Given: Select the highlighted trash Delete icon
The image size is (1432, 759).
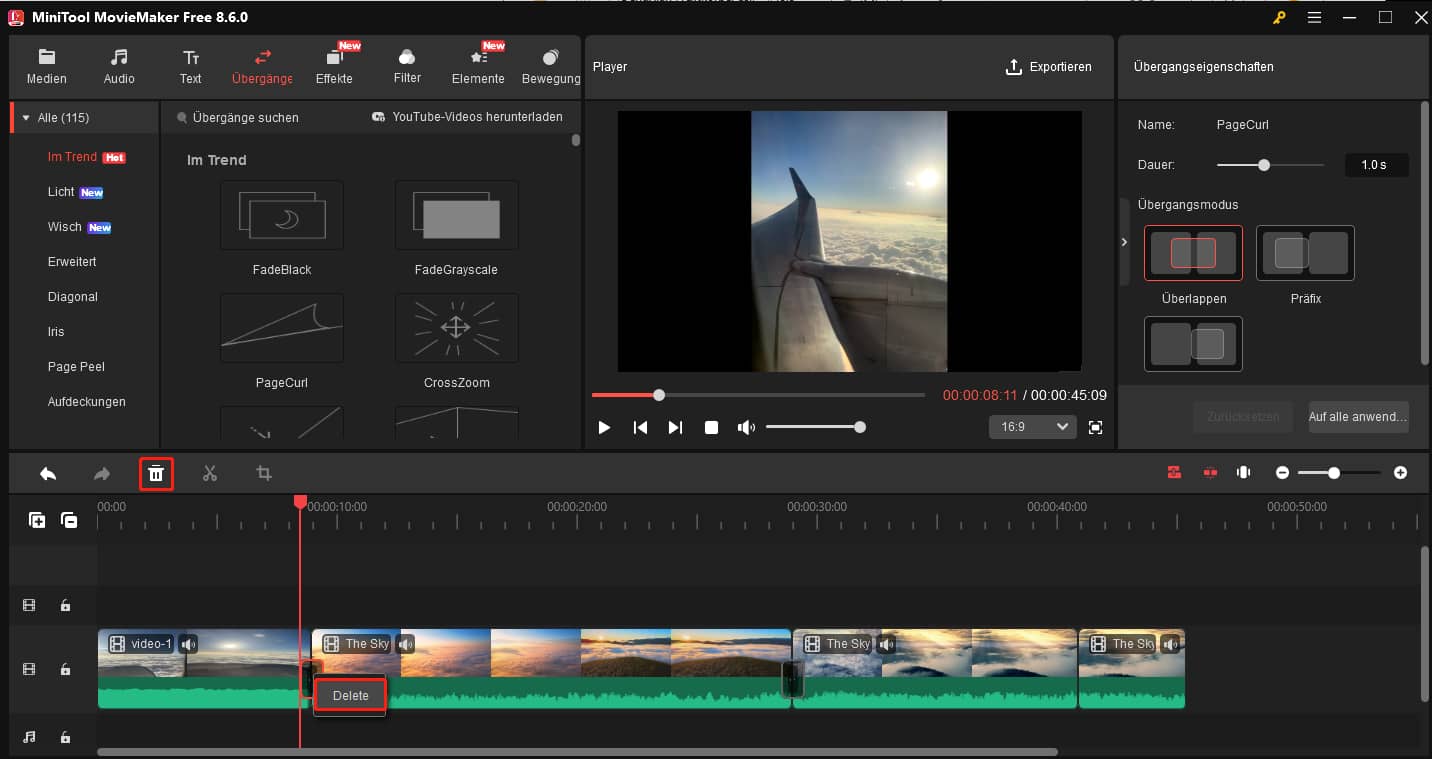Looking at the screenshot, I should click(x=156, y=472).
